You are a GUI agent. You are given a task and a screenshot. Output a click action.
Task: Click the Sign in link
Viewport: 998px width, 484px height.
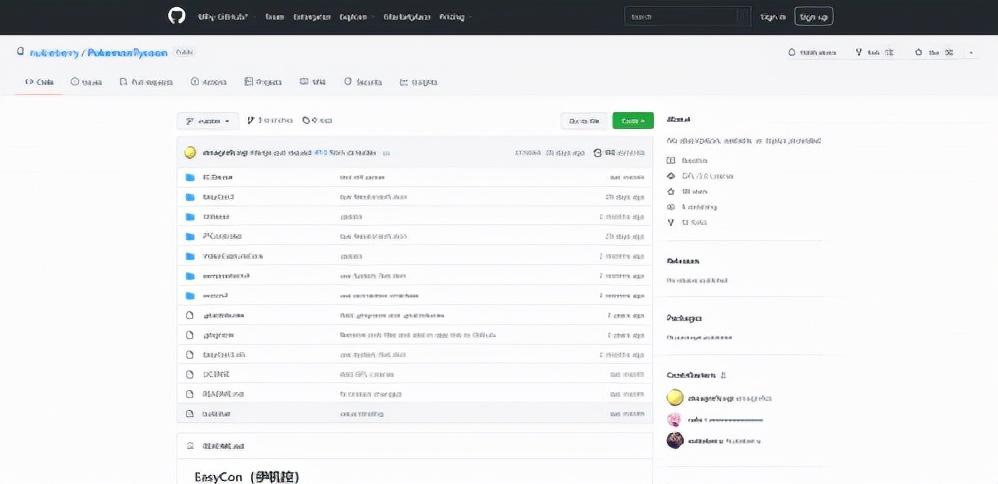click(773, 17)
